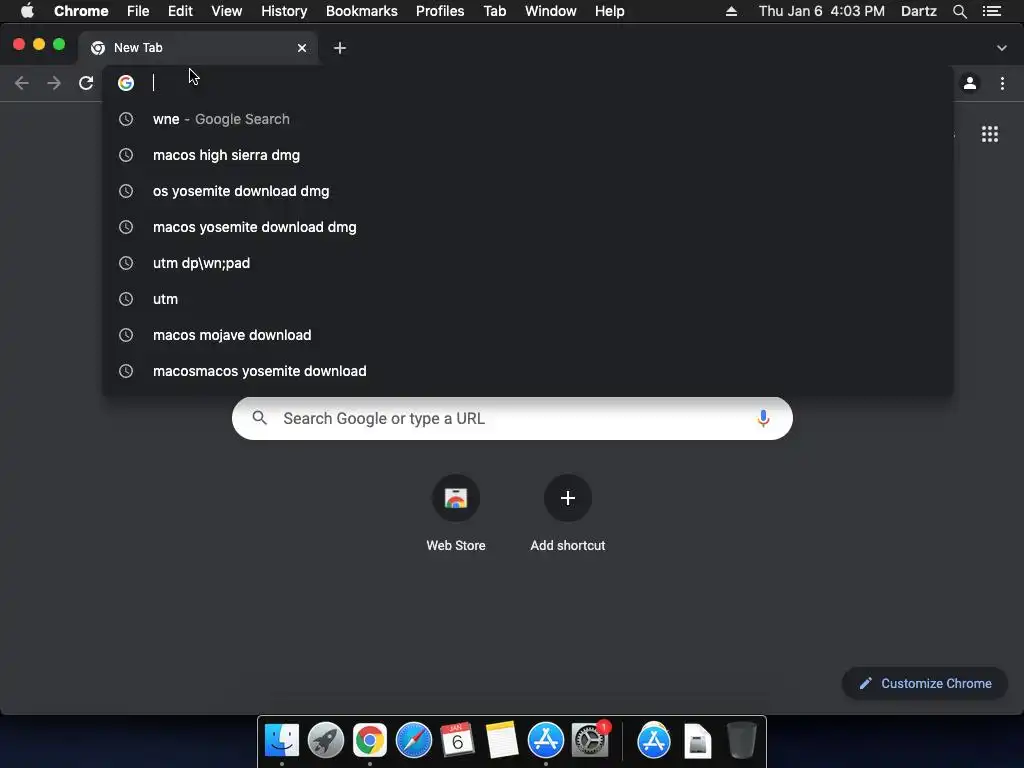Click the magnifier icon in the Google search box
Viewport: 1024px width, 768px height.
pyautogui.click(x=259, y=418)
